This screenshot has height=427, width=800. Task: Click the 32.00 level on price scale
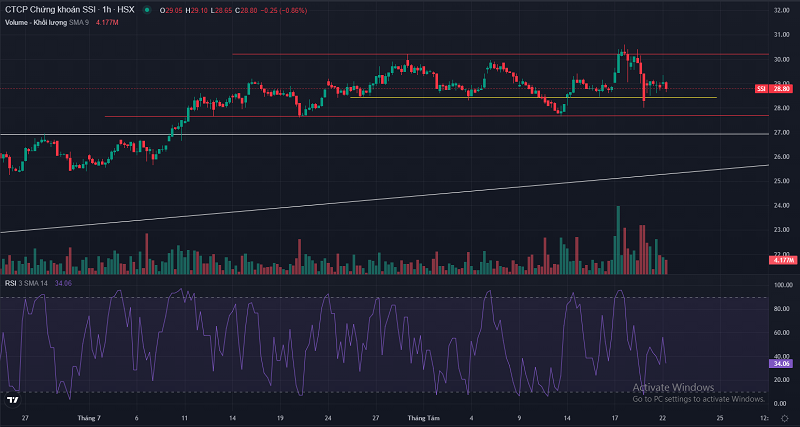coord(781,11)
